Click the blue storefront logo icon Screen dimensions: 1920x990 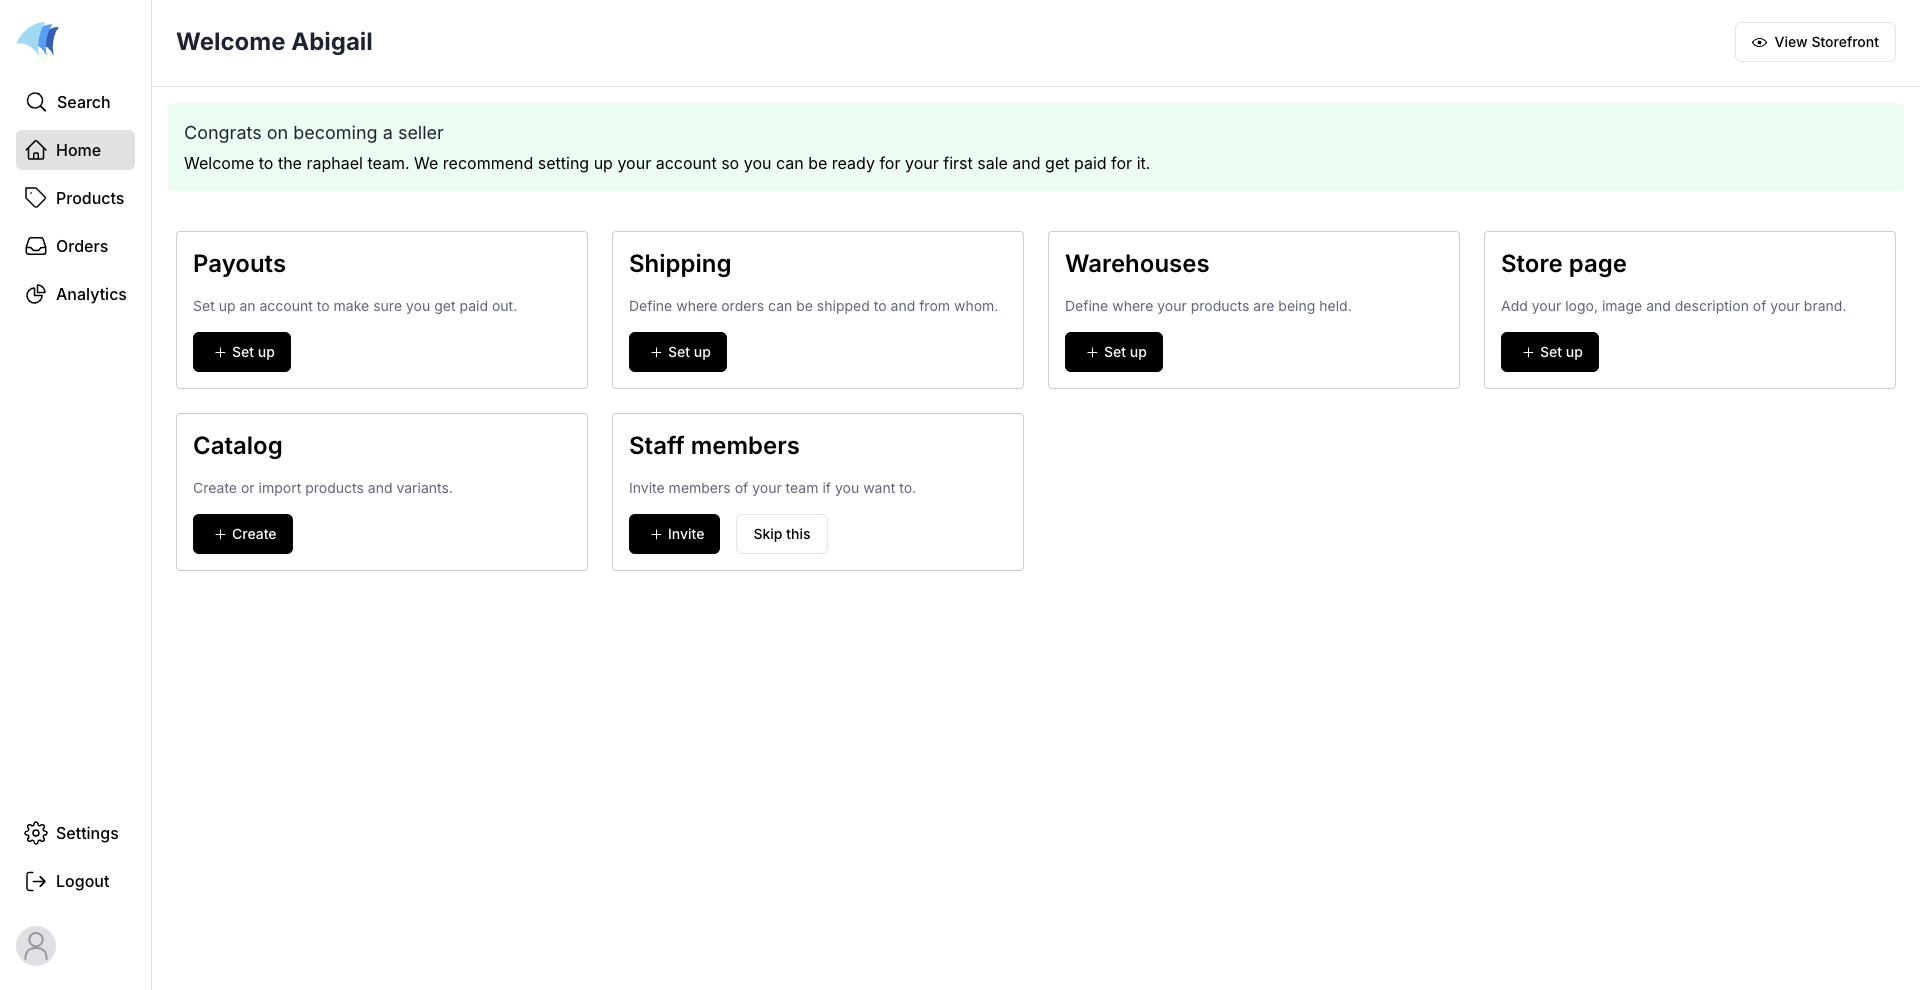[x=38, y=39]
